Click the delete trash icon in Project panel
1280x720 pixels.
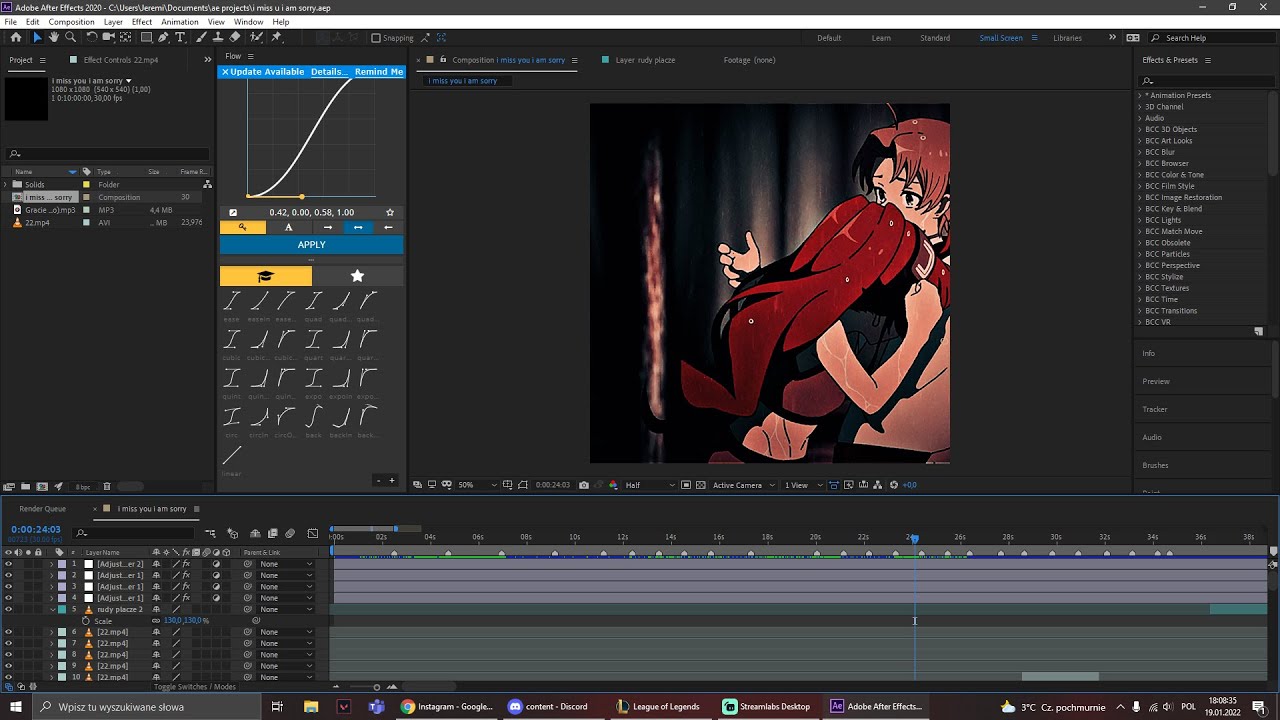107,487
